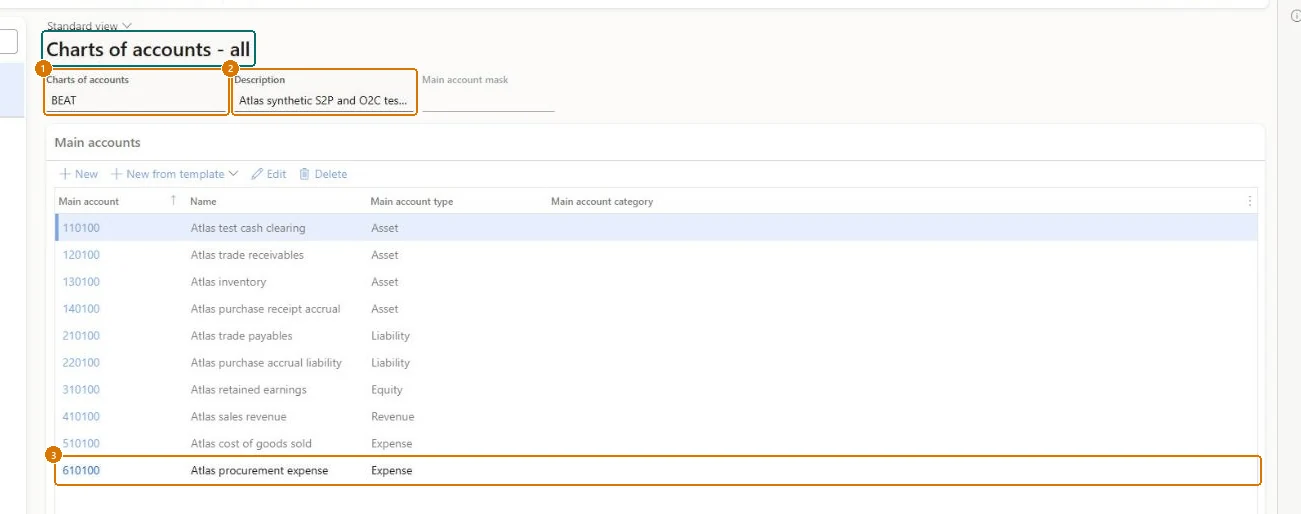Click the Edit button with pencil icon
This screenshot has width=1301, height=514.
[x=269, y=174]
